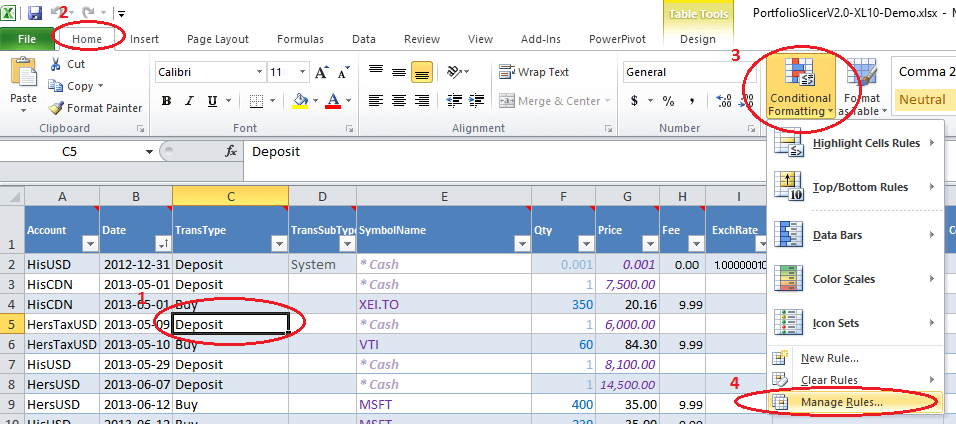956x424 pixels.
Task: Switch to the PowerPivot tab
Action: (x=617, y=39)
